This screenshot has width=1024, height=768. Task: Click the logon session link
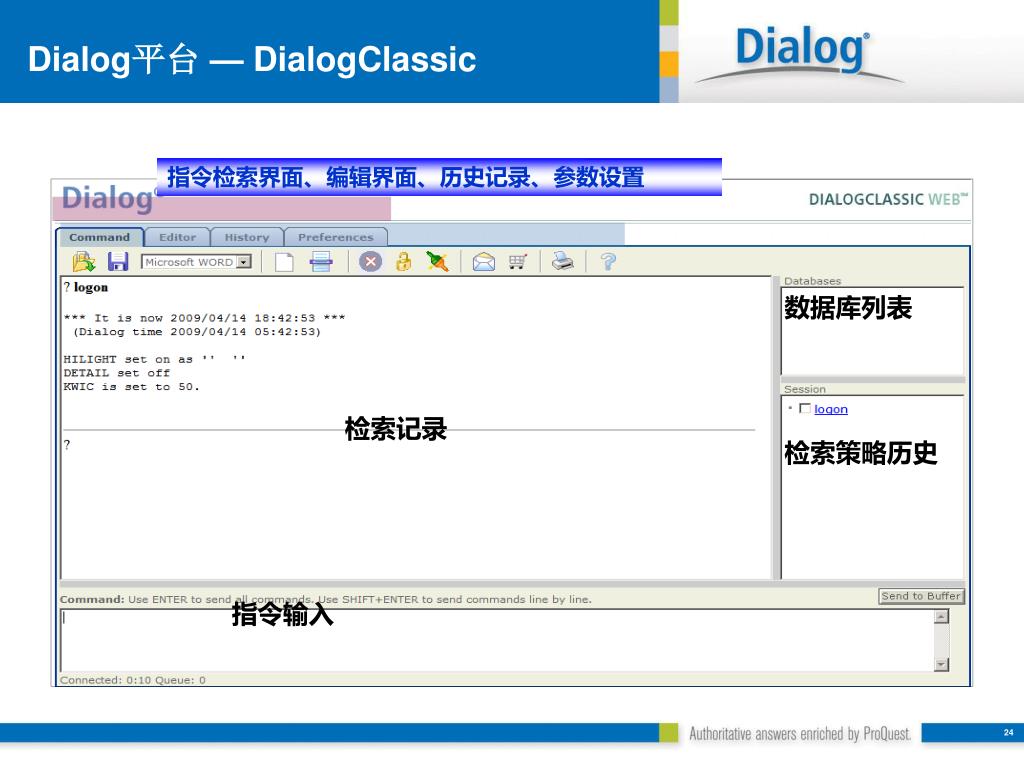pyautogui.click(x=831, y=409)
